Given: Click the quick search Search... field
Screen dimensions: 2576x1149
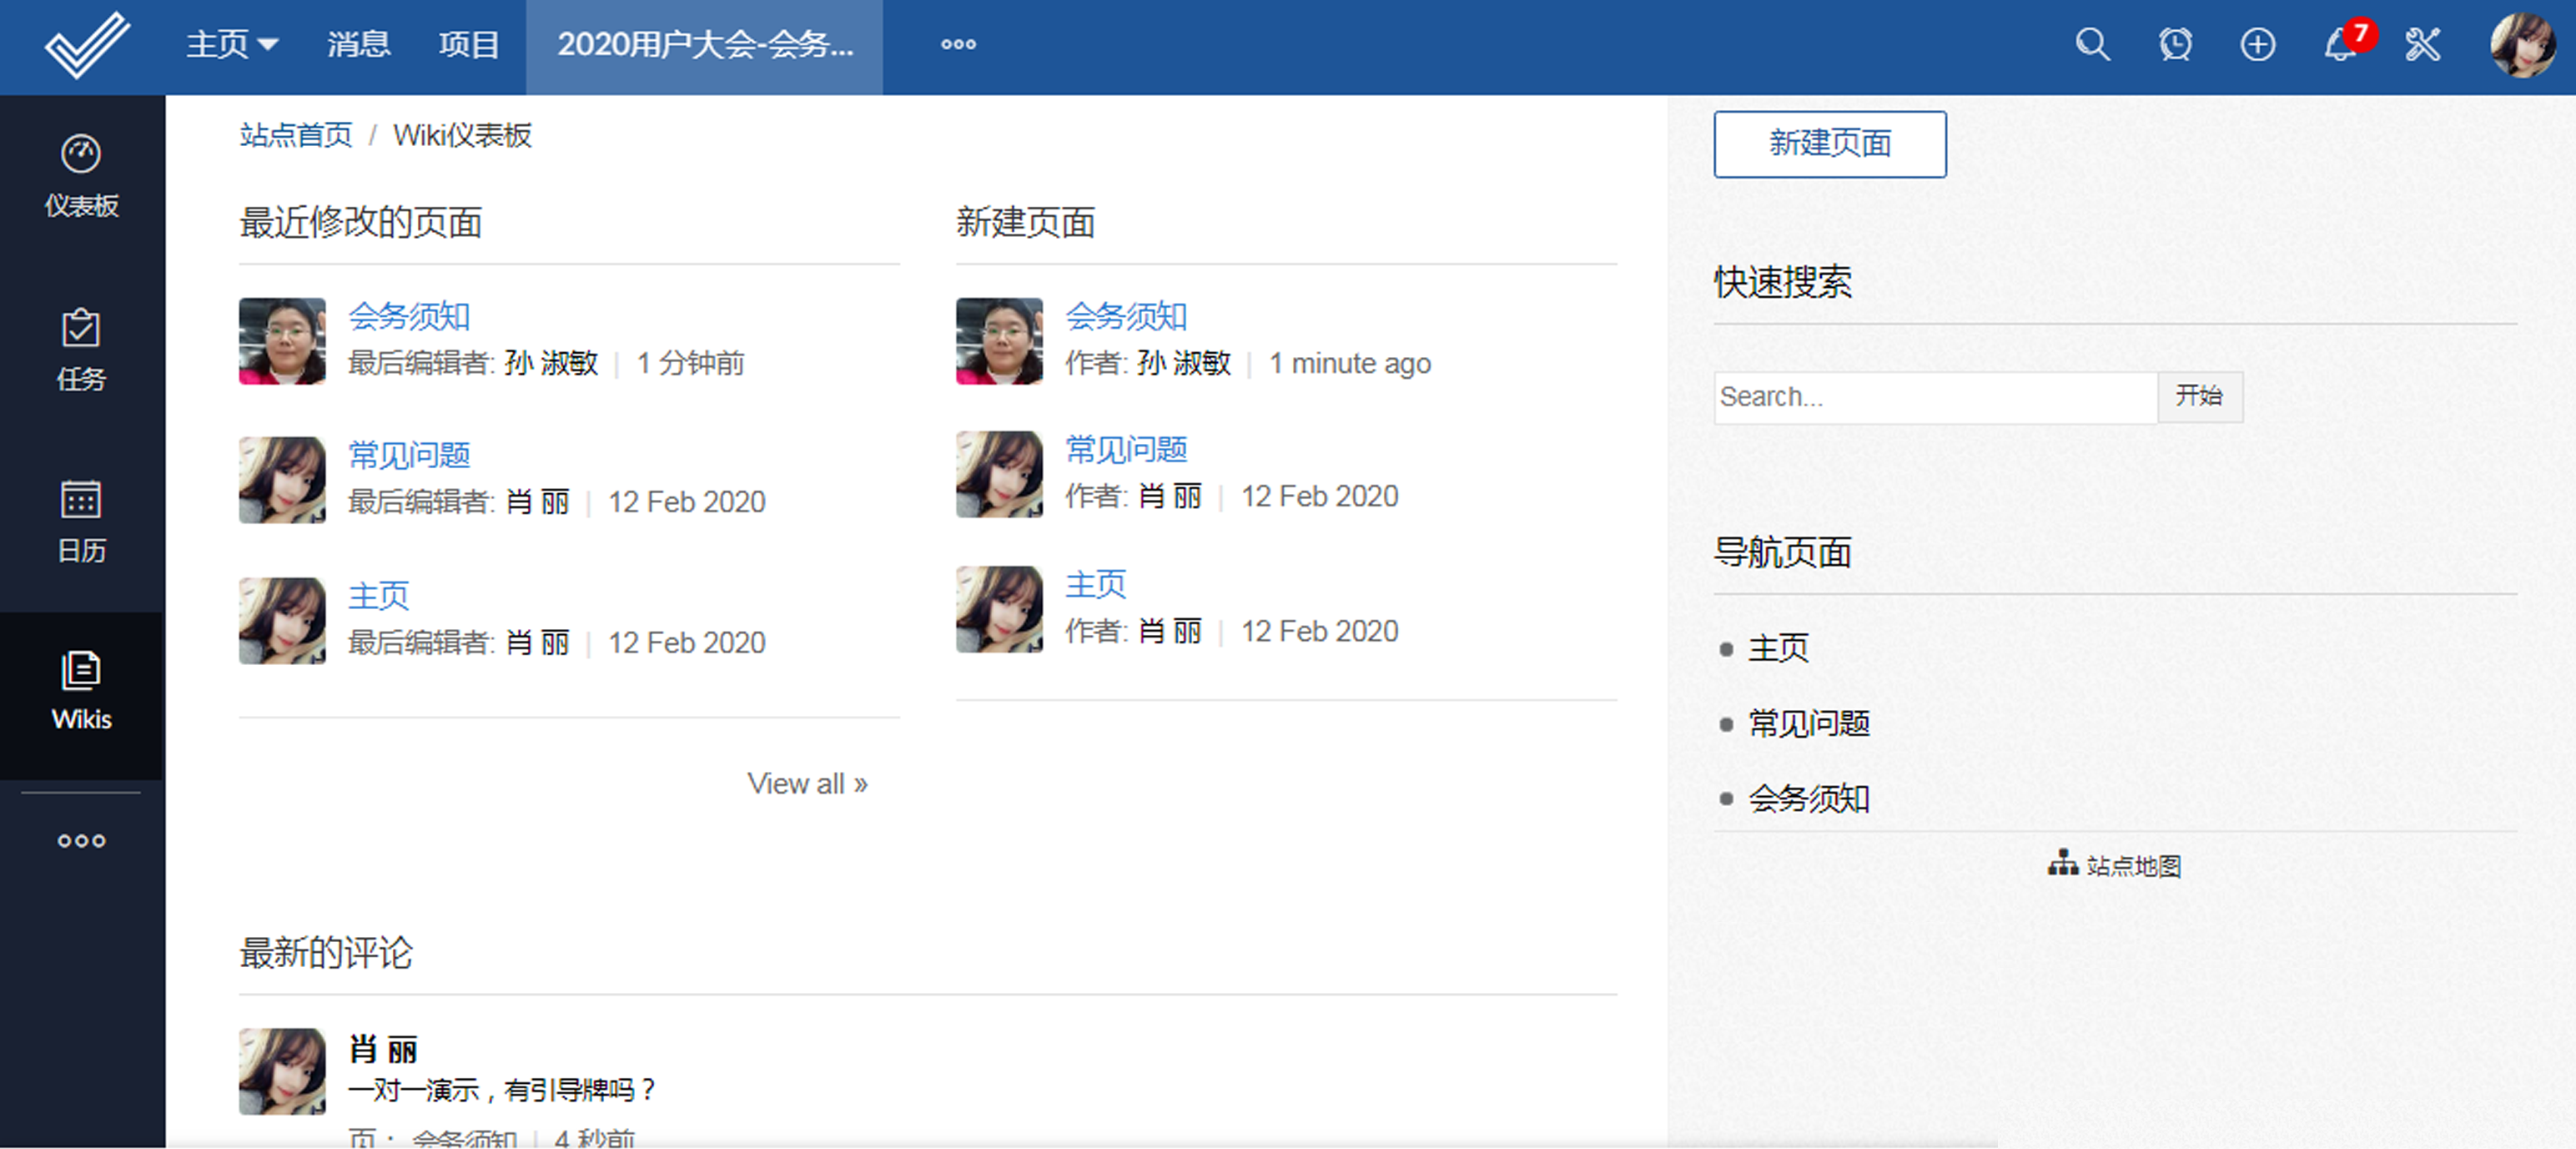Looking at the screenshot, I should (x=1934, y=397).
